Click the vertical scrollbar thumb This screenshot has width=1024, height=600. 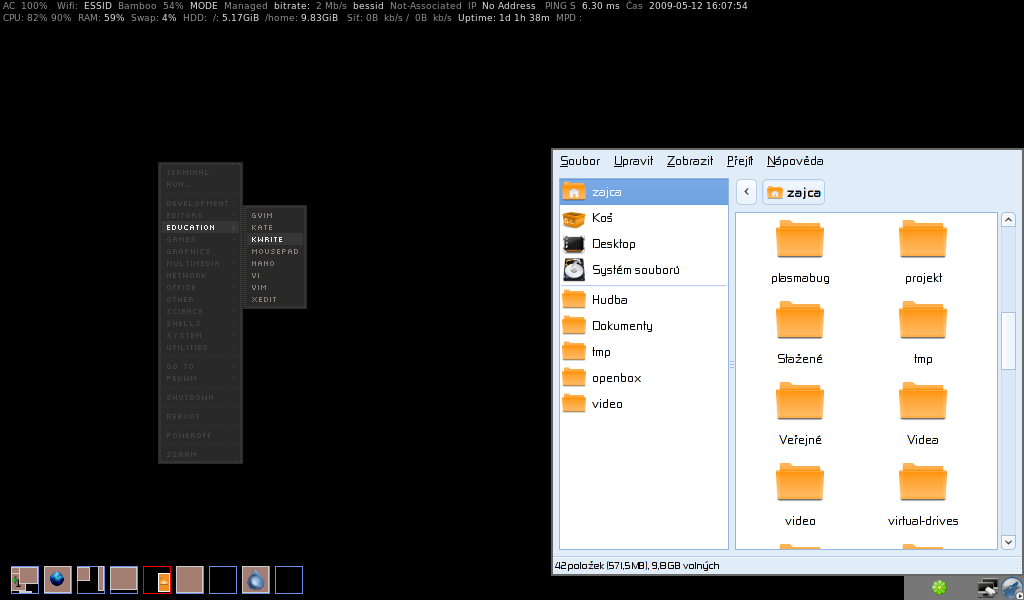[1008, 341]
